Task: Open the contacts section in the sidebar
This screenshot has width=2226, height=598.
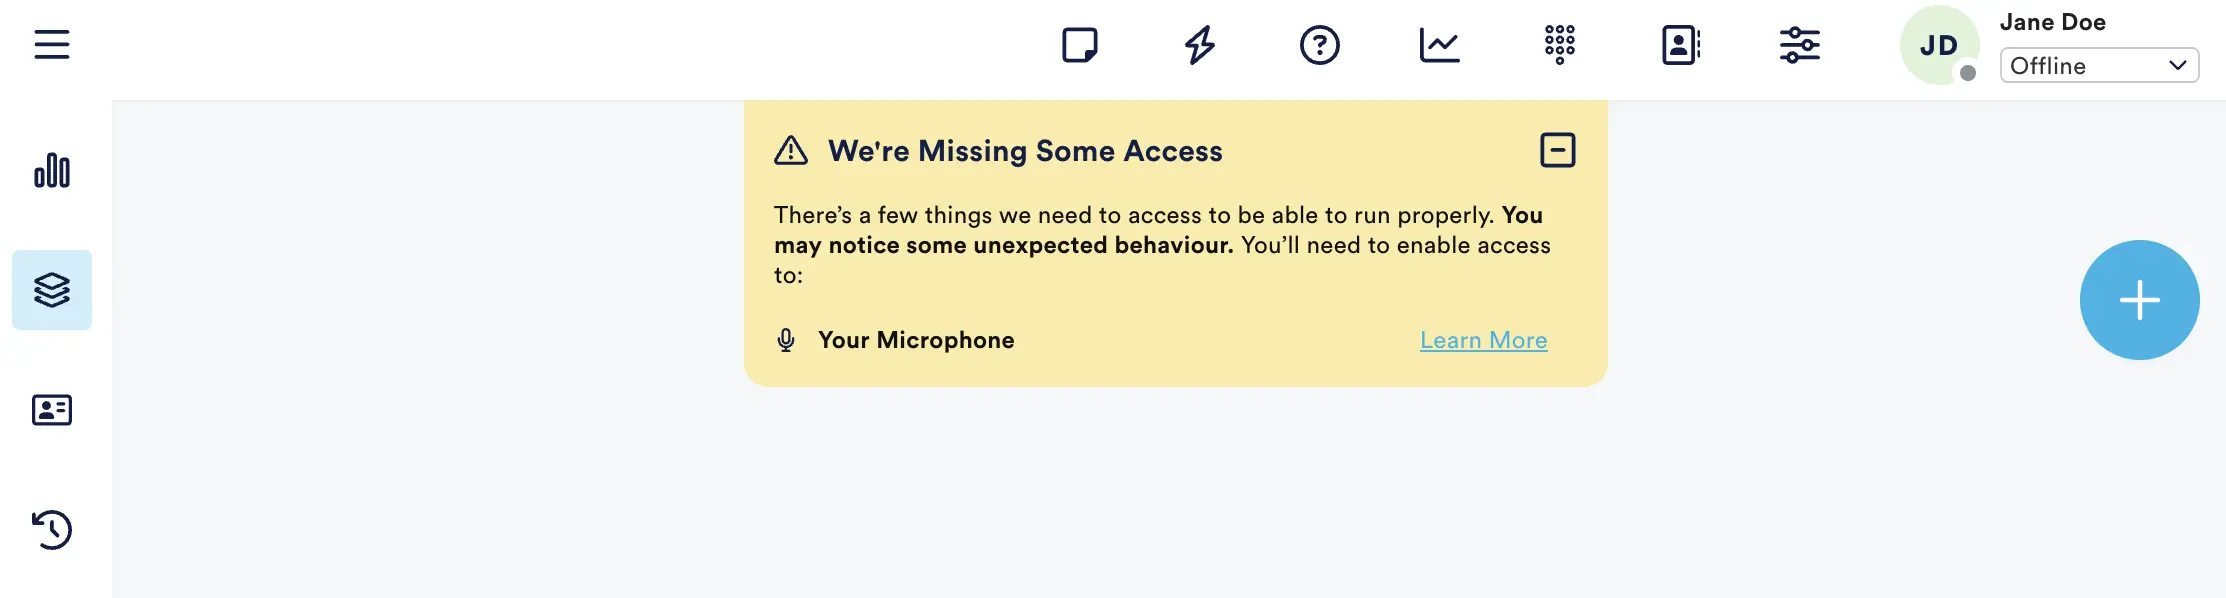Action: pyautogui.click(x=52, y=410)
